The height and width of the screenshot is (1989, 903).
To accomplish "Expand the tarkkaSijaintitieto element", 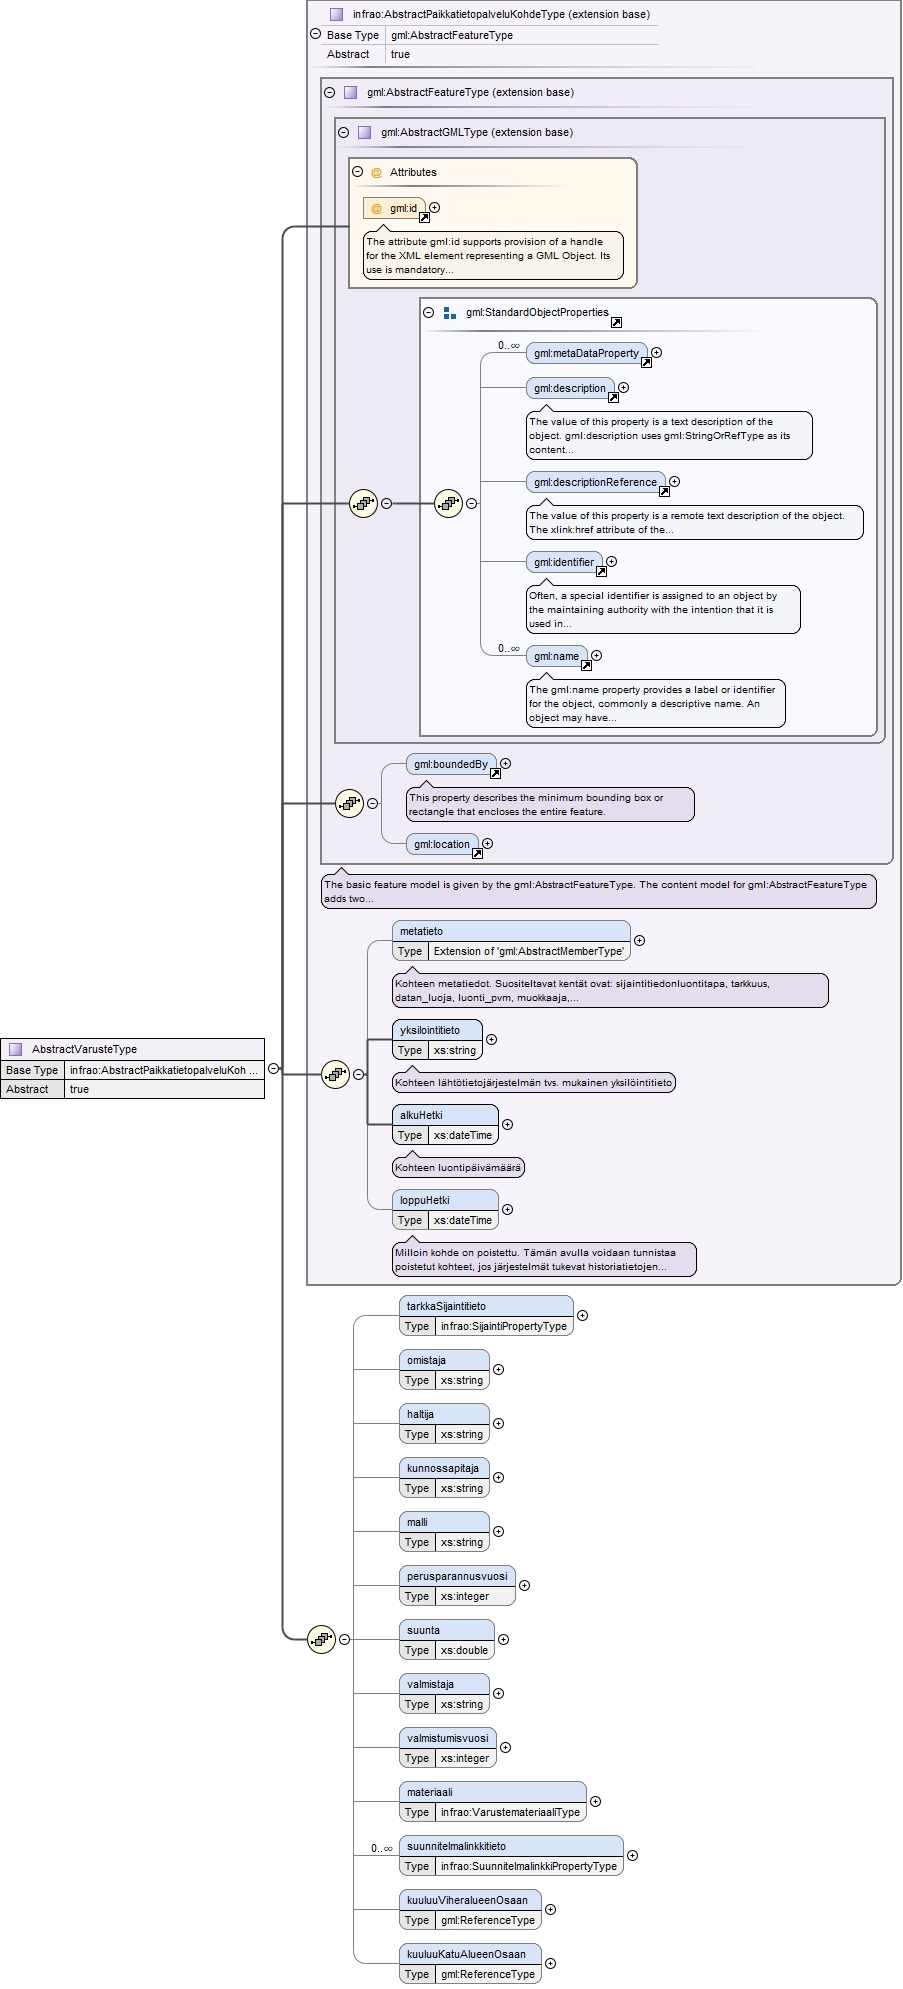I will 582,1315.
